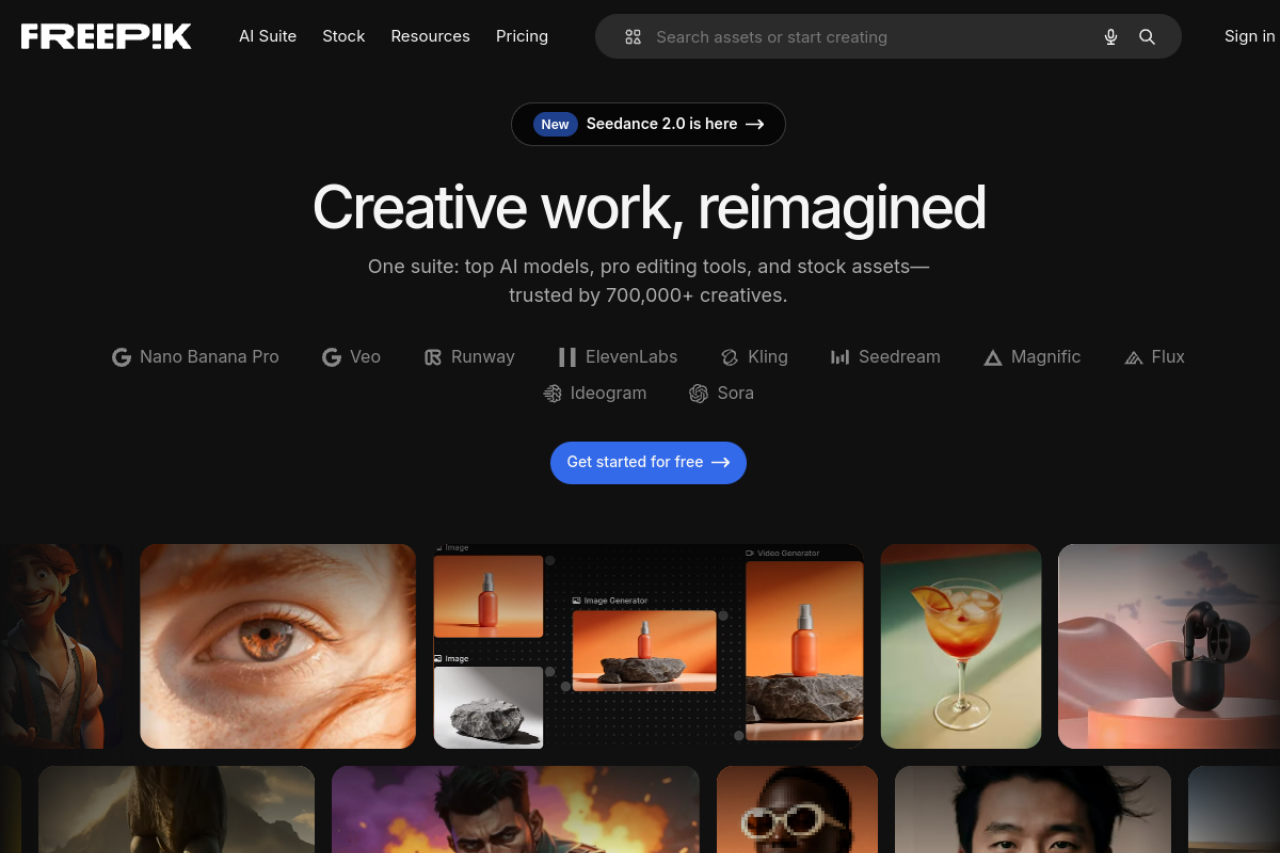This screenshot has width=1280, height=853.
Task: Click the Kling logo icon
Action: coord(729,357)
